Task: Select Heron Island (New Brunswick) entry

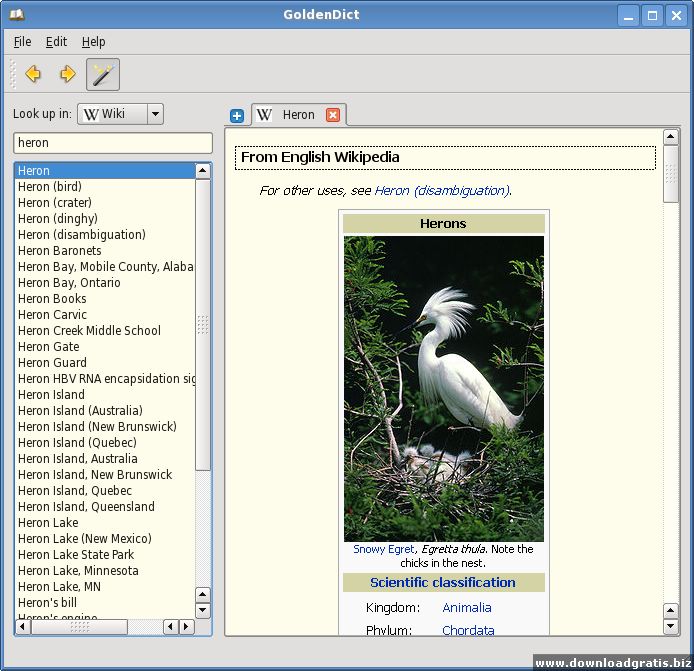Action: click(x=105, y=427)
